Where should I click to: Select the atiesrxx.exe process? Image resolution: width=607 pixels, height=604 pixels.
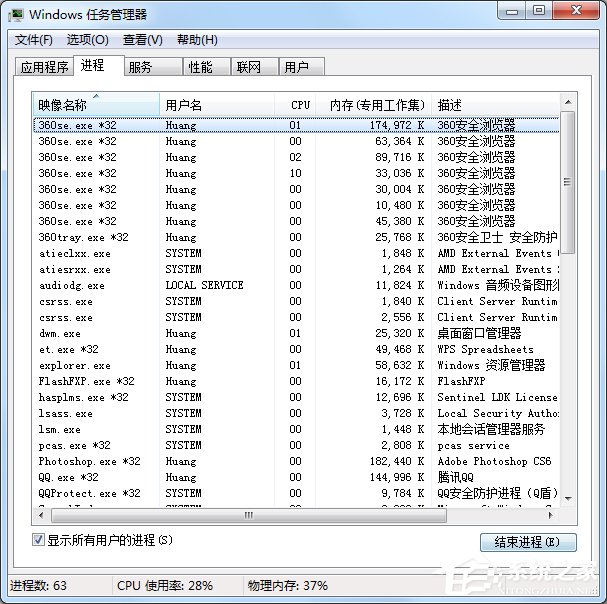(x=296, y=269)
